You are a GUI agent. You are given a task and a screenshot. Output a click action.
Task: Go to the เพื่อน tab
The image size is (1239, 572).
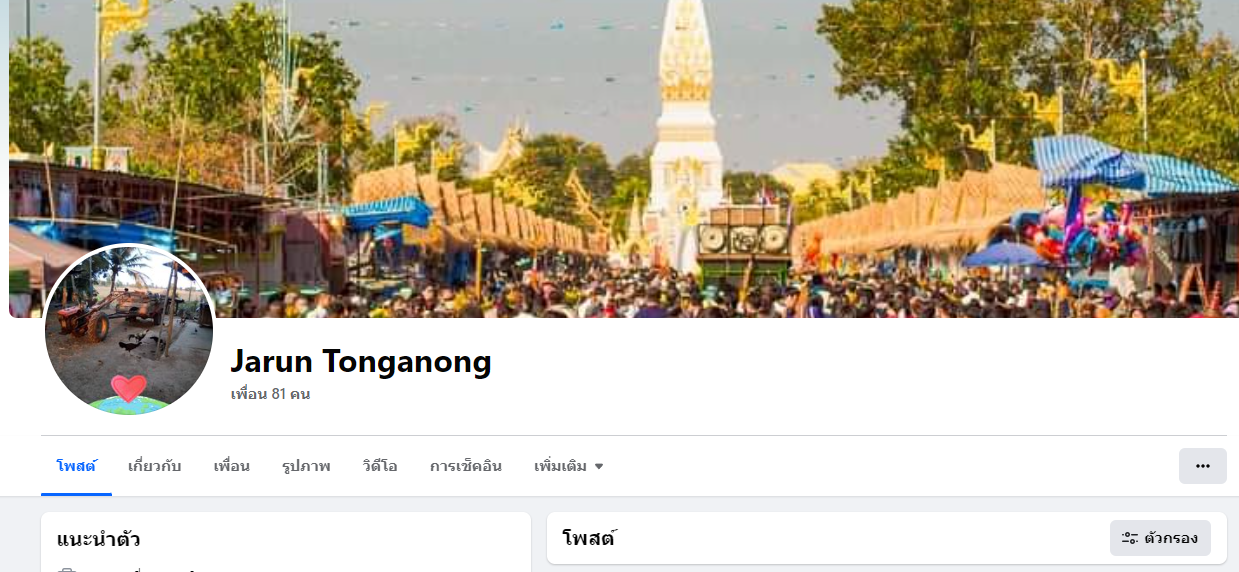(231, 466)
